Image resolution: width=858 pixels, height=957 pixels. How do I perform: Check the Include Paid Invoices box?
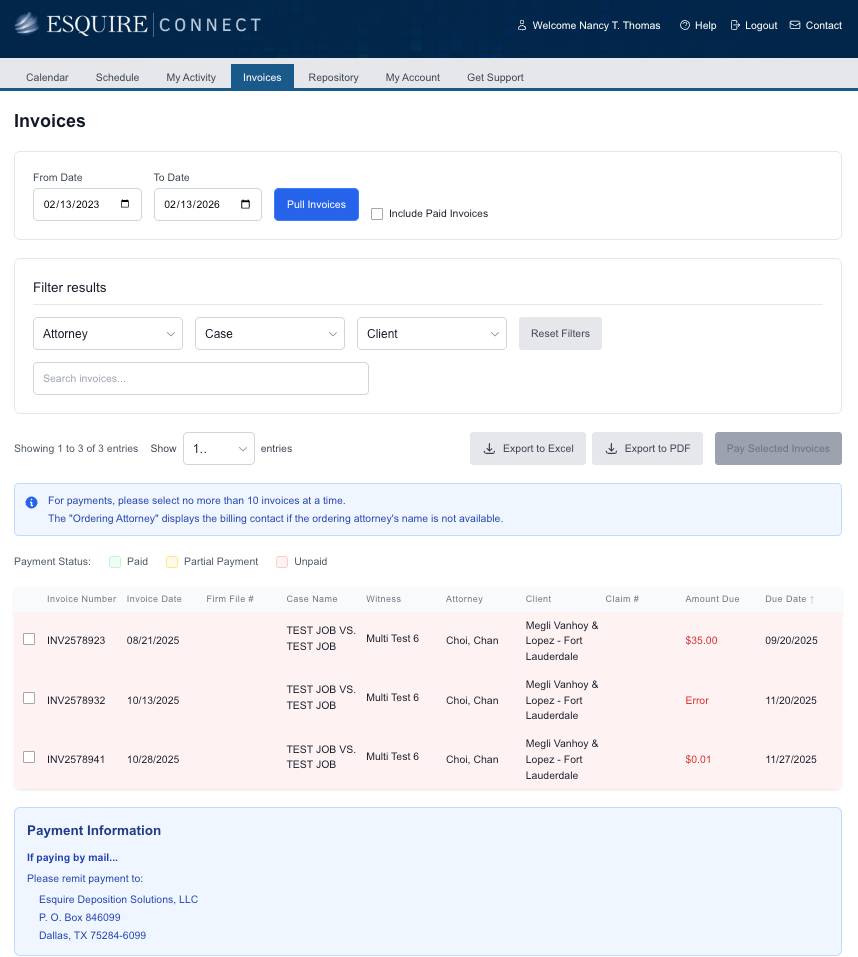377,214
